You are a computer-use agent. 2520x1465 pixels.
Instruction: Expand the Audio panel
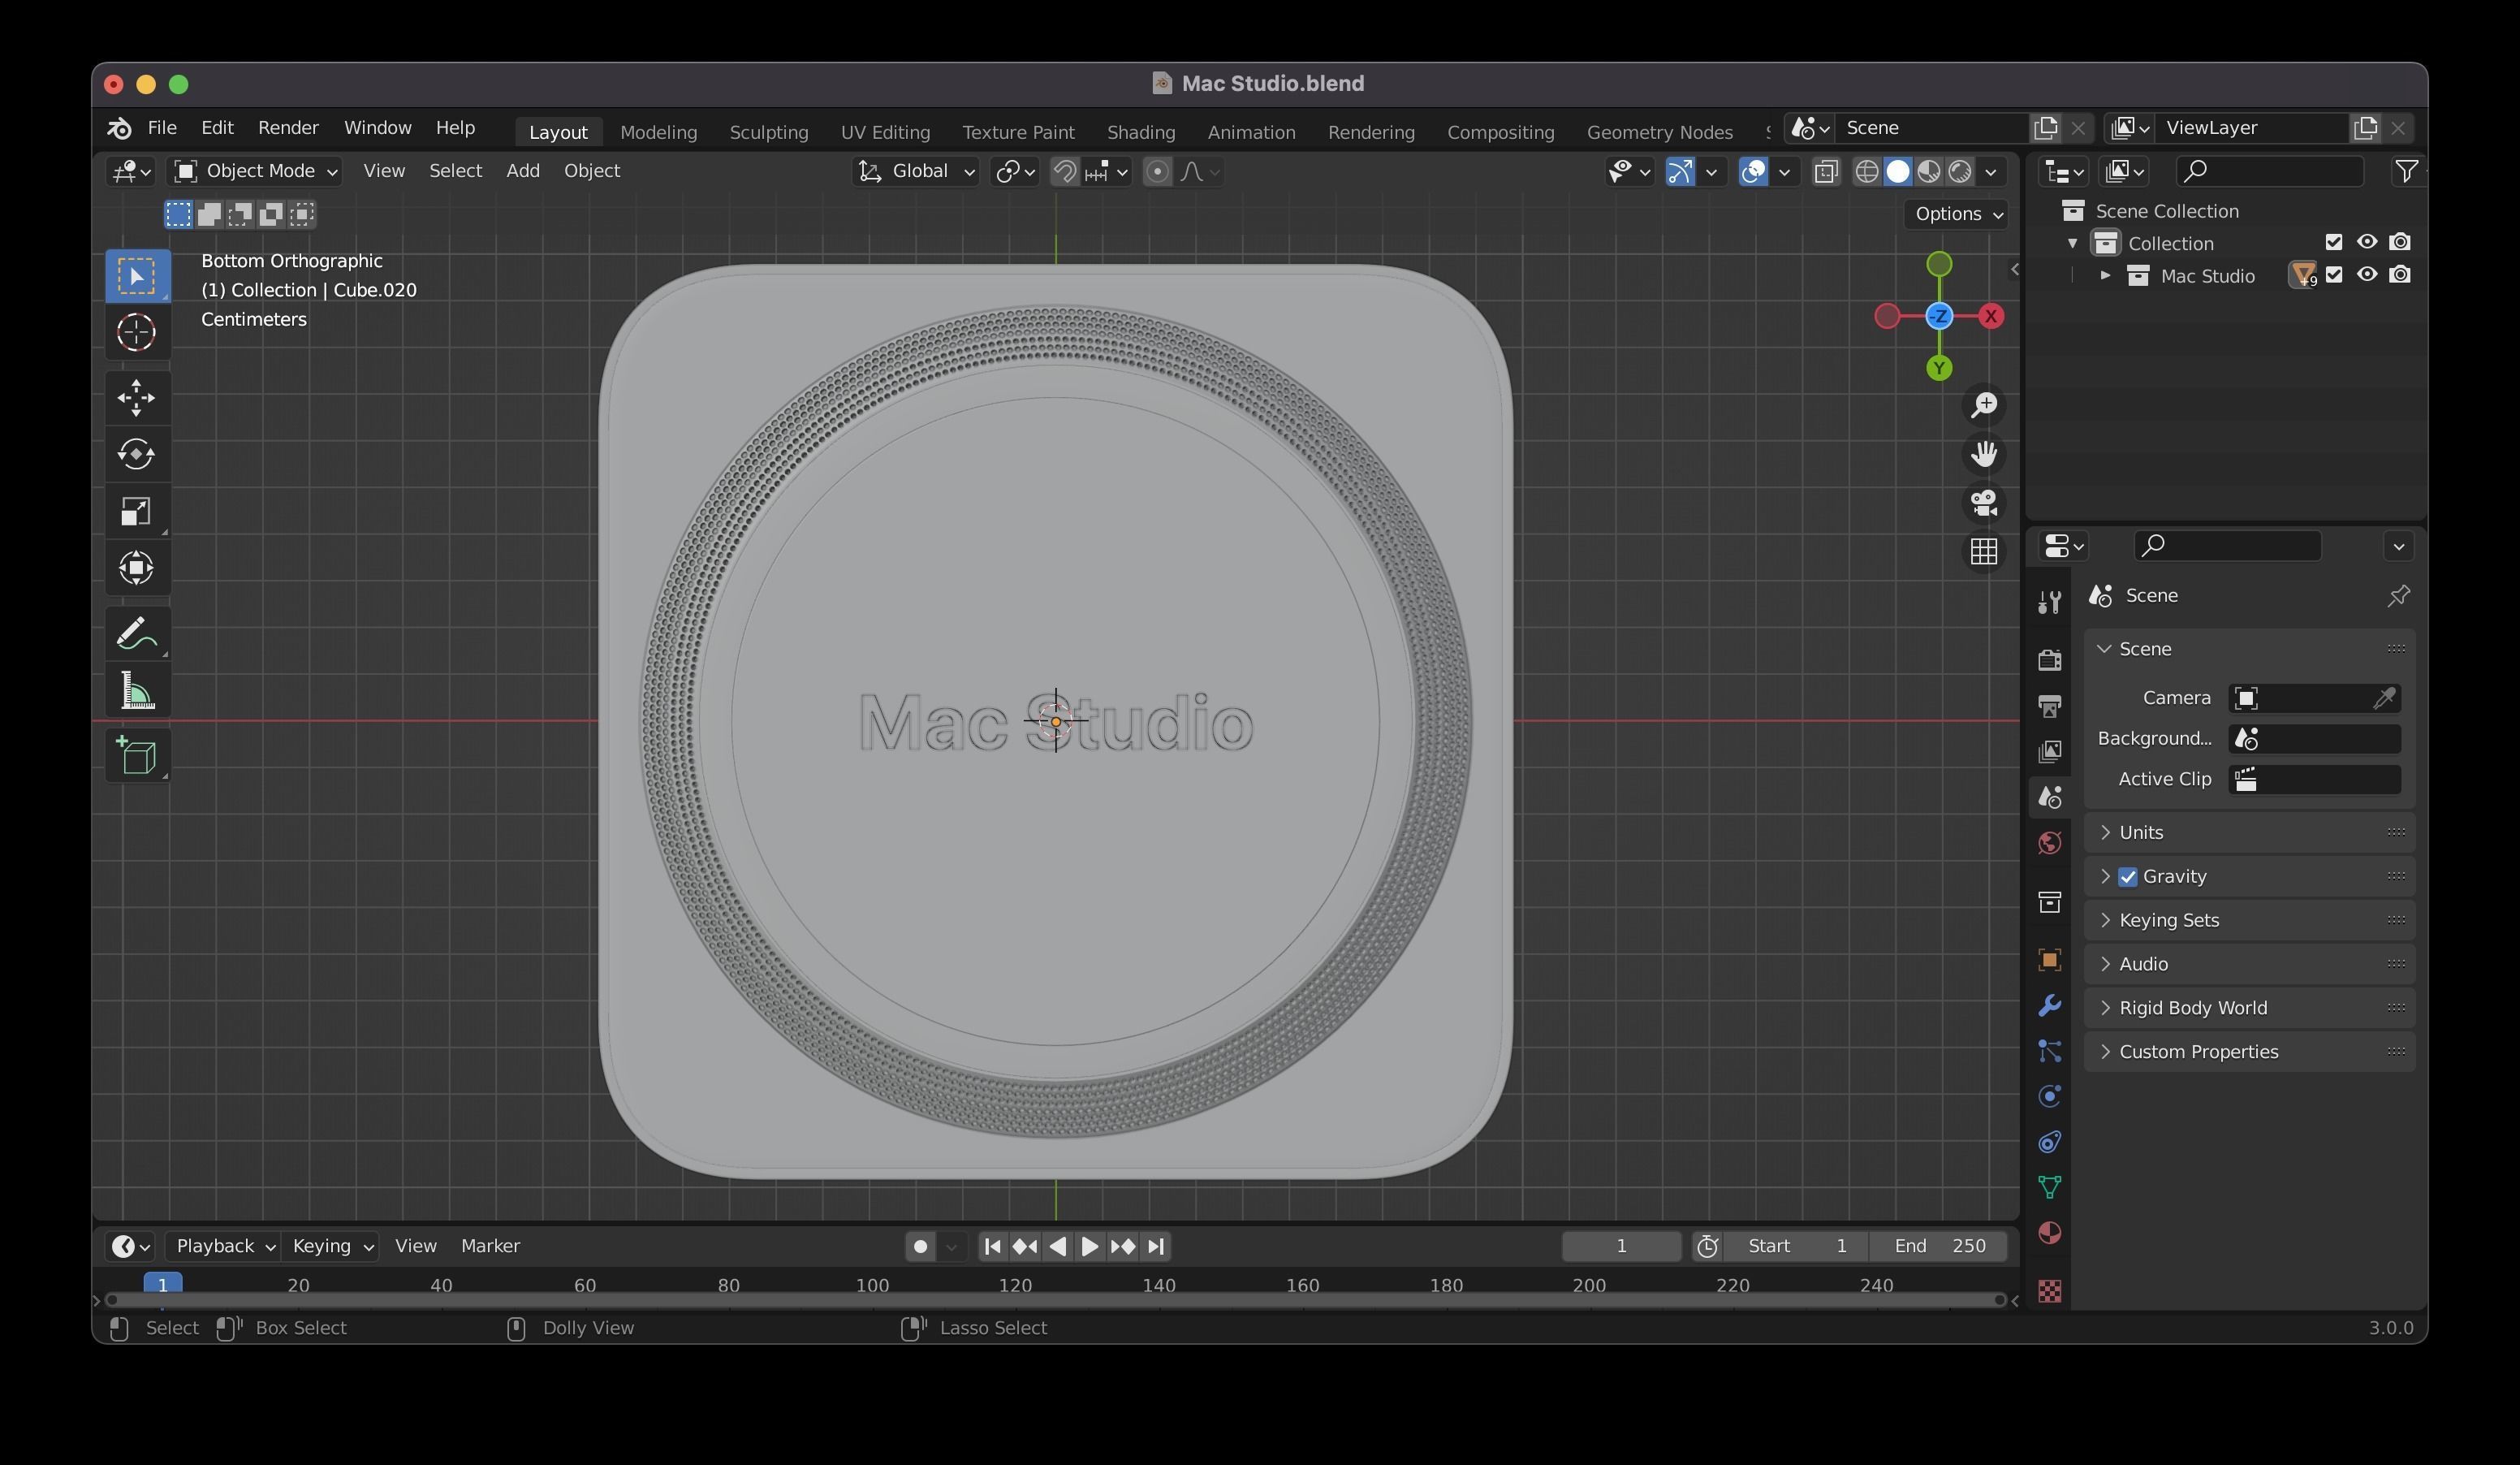point(2249,964)
